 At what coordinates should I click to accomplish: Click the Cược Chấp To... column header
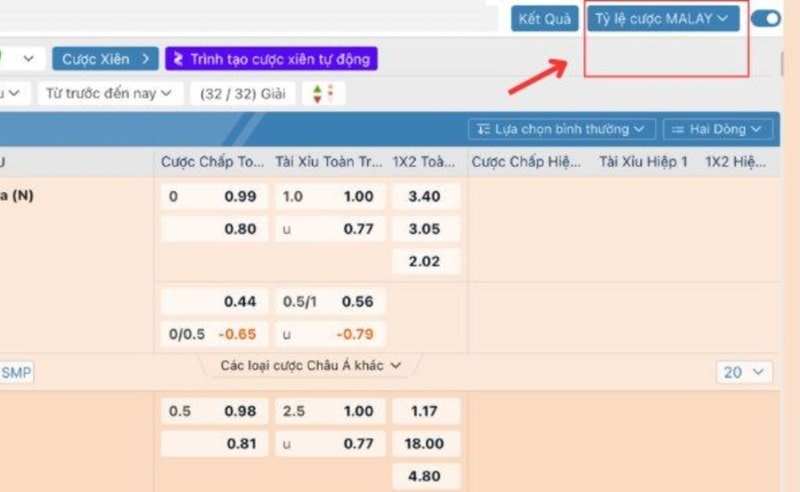click(x=212, y=162)
